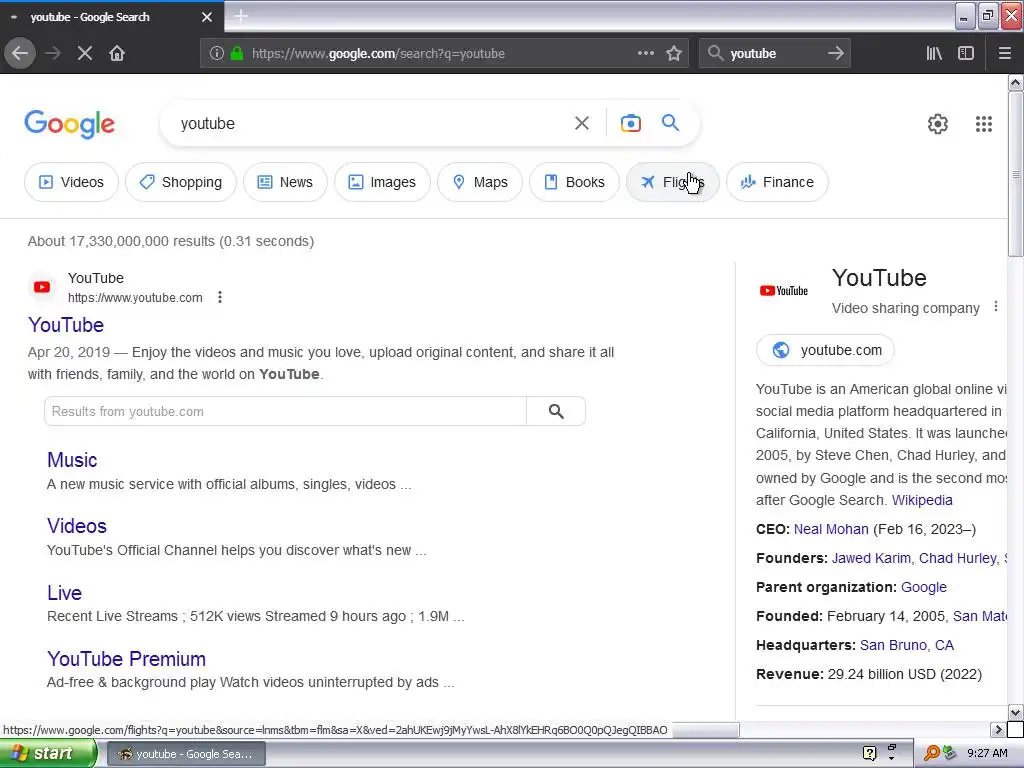This screenshot has width=1024, height=768.
Task: Click the Google logo
Action: 70,124
